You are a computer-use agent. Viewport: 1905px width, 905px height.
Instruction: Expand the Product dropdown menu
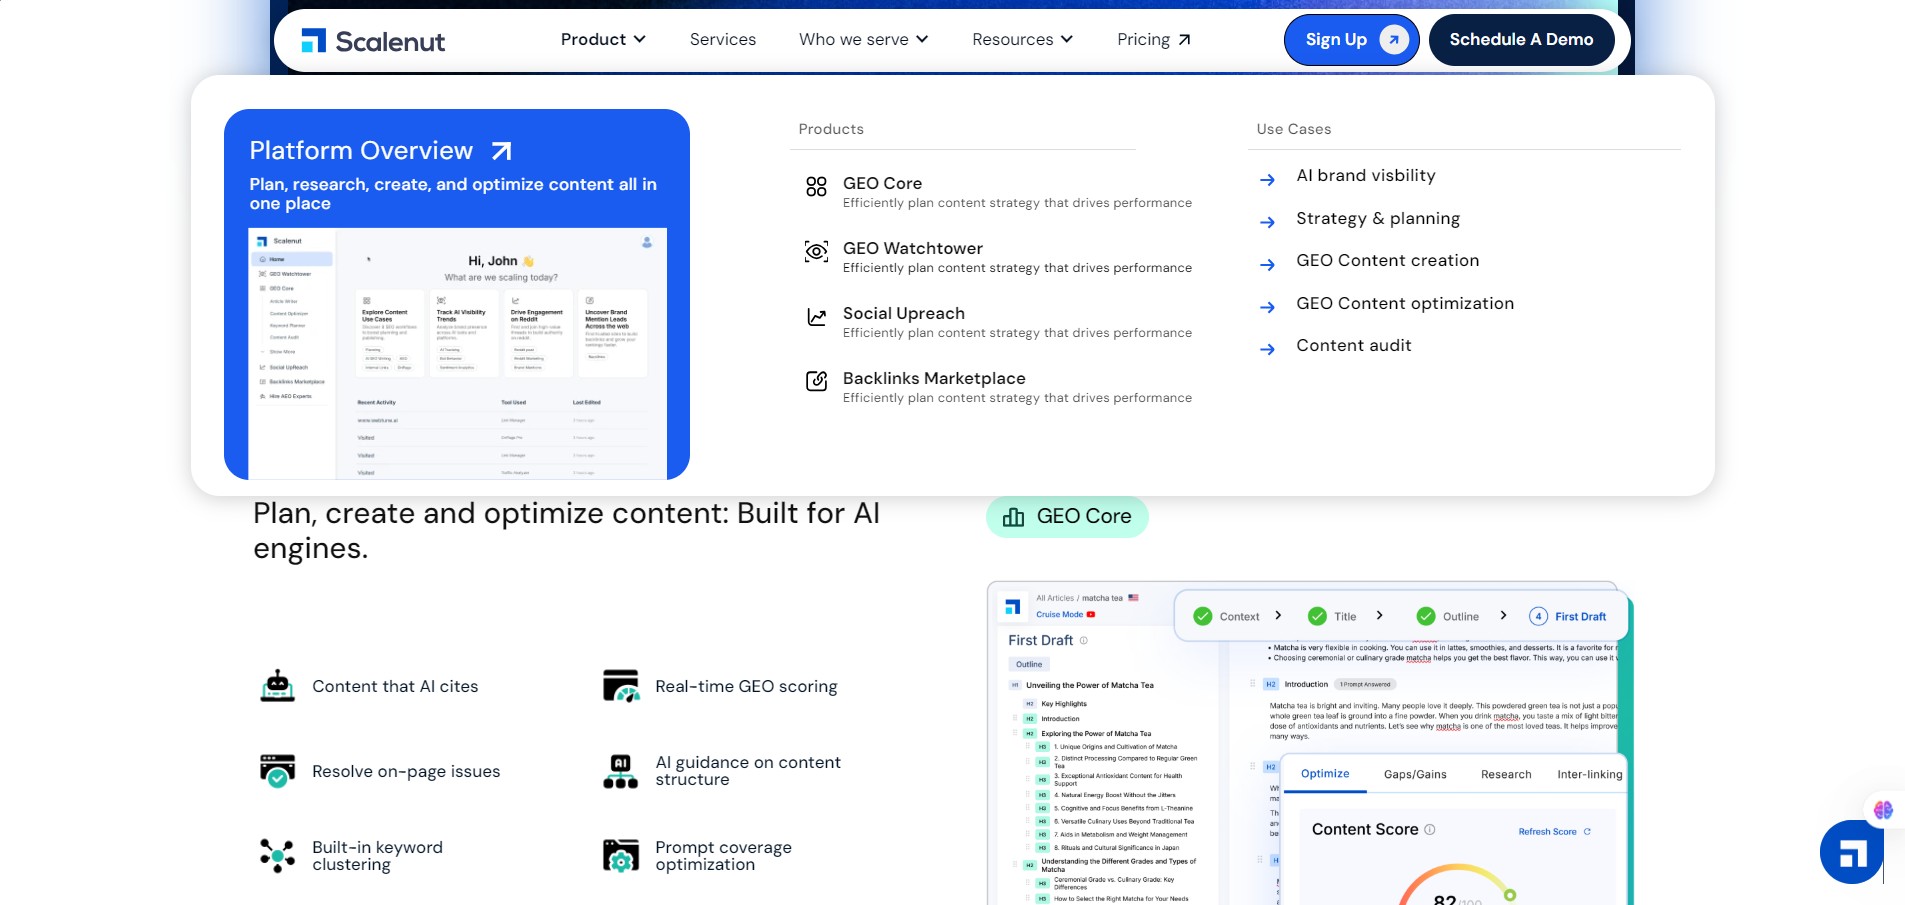603,39
